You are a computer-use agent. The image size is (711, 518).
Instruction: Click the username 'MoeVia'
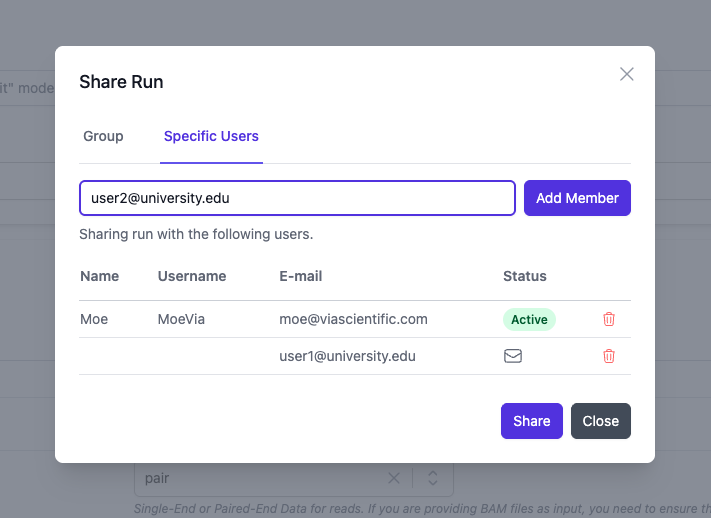(181, 319)
